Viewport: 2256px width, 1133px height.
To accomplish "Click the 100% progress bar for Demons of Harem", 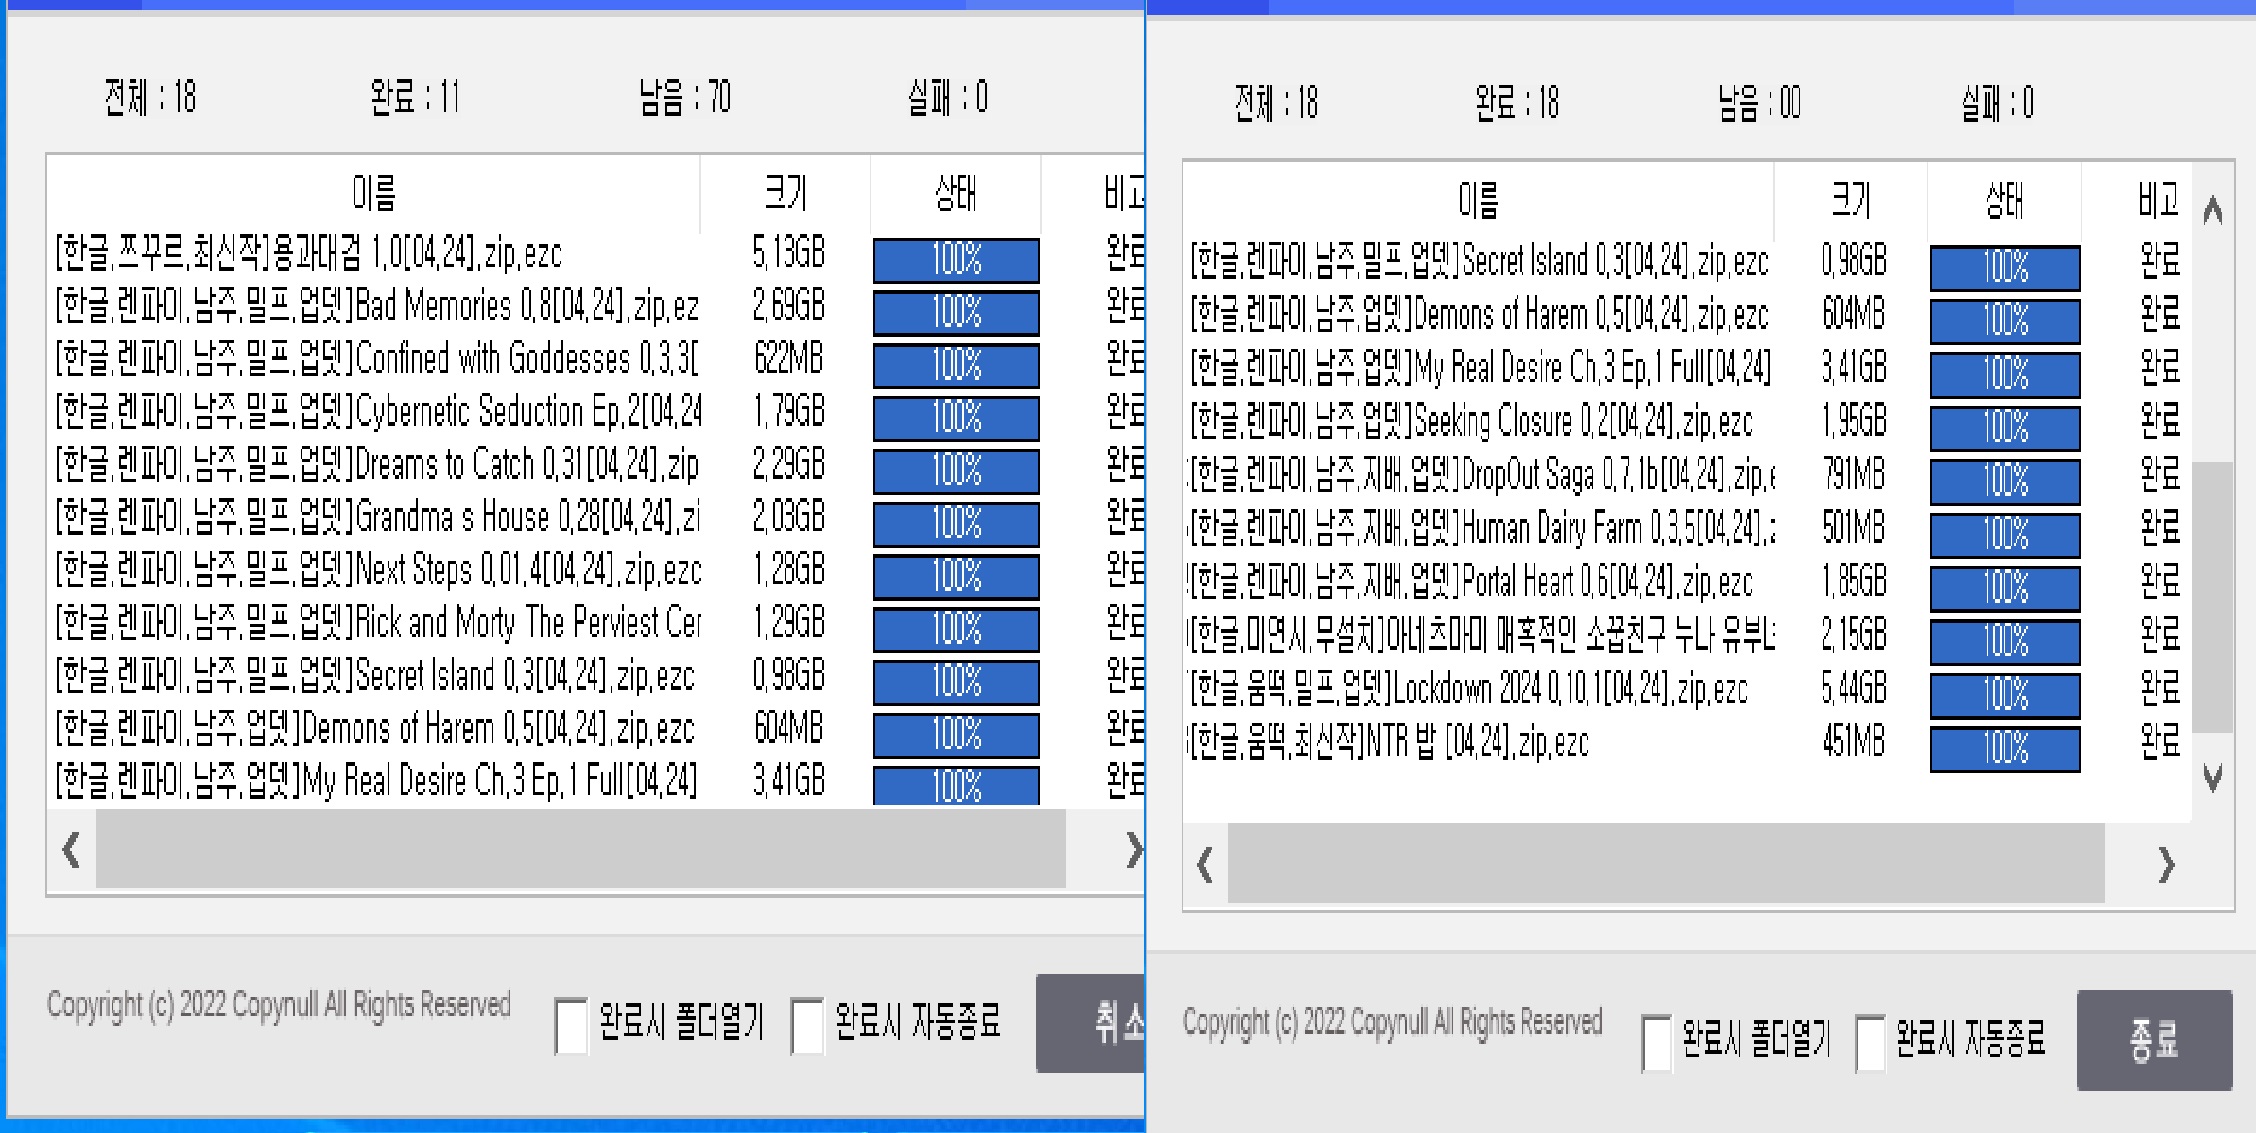I will coord(2004,321).
